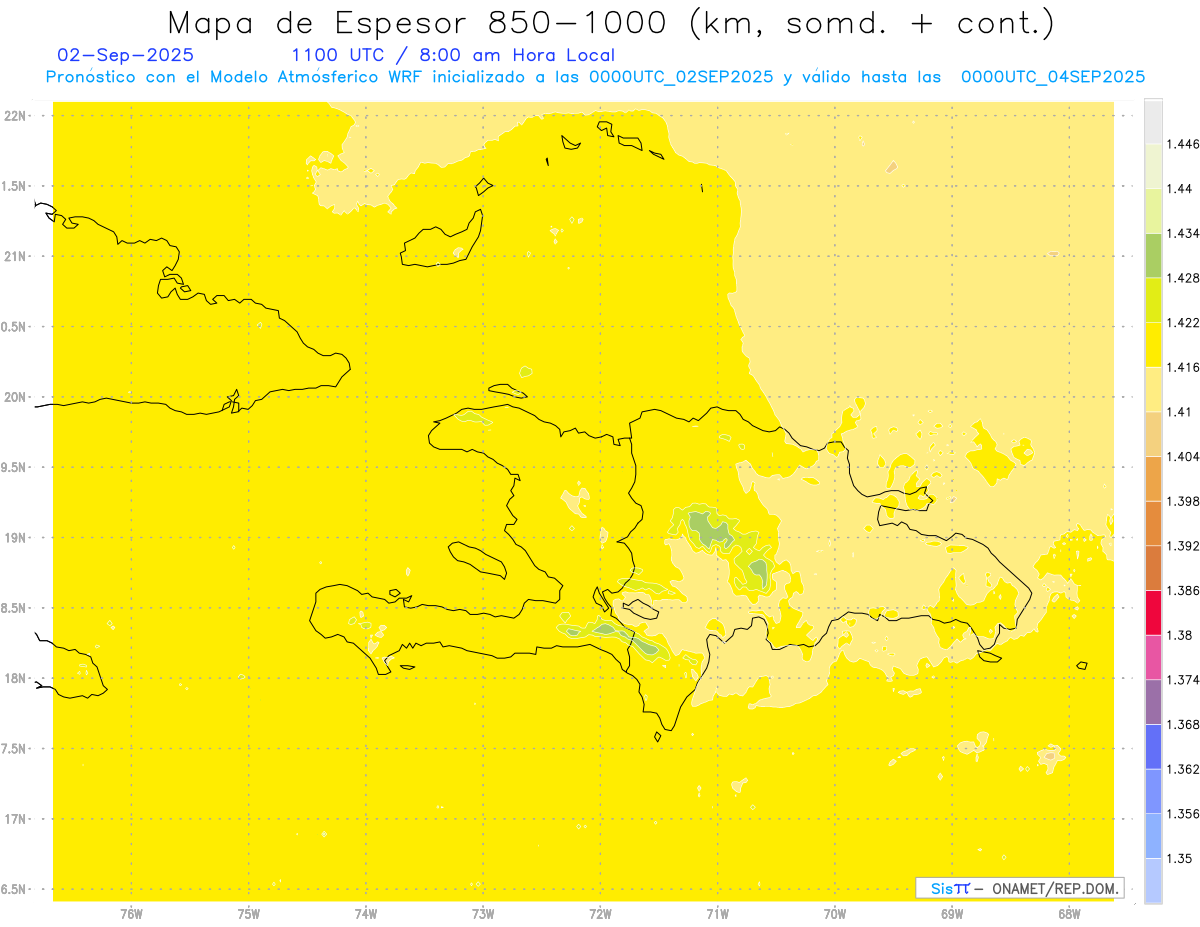Click the dark green legend swatch between 1.428 and 1.434
This screenshot has height=927, width=1200.
pos(1153,255)
